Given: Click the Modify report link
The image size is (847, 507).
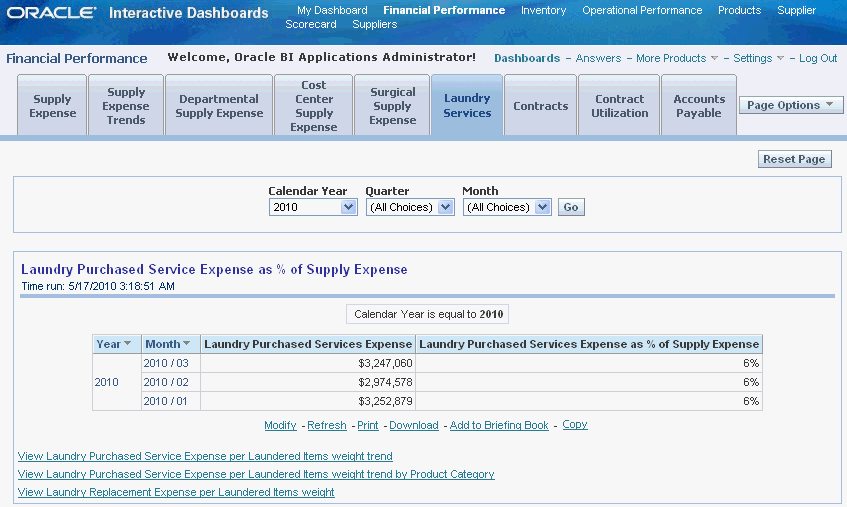Looking at the screenshot, I should (x=280, y=425).
